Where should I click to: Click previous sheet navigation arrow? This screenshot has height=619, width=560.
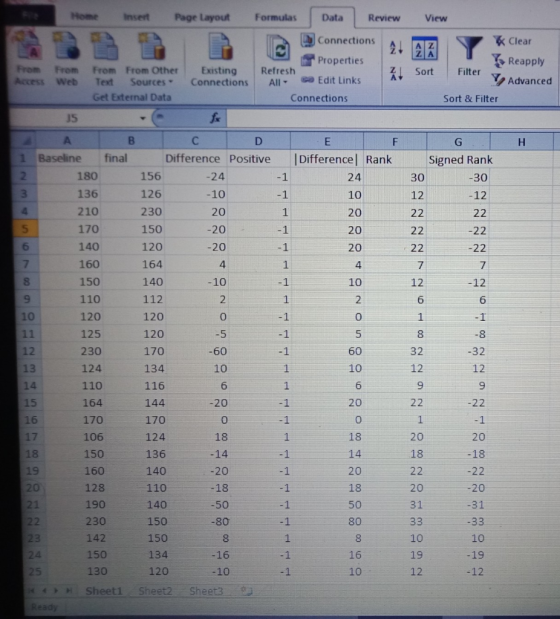pos(44,591)
